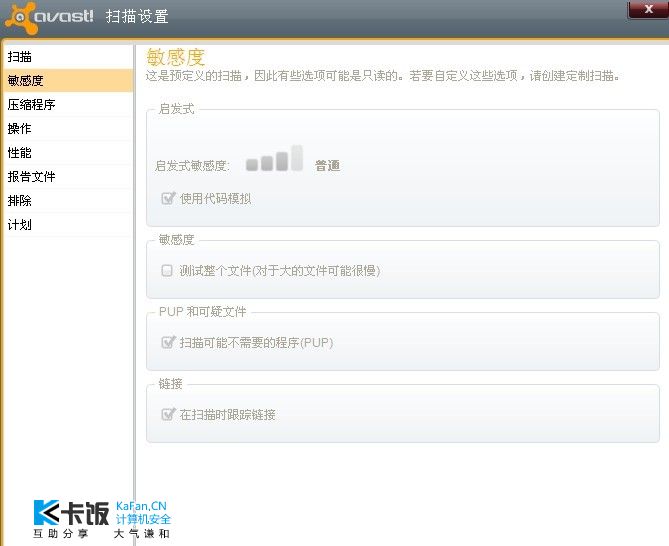This screenshot has height=546, width=669.
Task: Open the 报告文件 settings page
Action: pyautogui.click(x=68, y=177)
